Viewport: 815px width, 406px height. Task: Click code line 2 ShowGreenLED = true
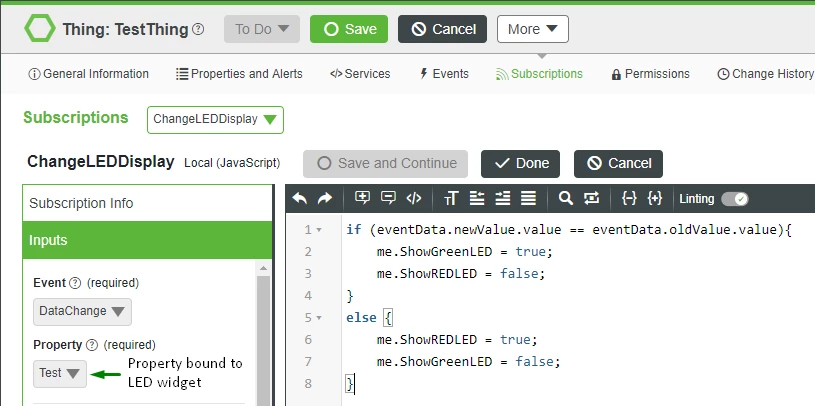[x=465, y=252]
